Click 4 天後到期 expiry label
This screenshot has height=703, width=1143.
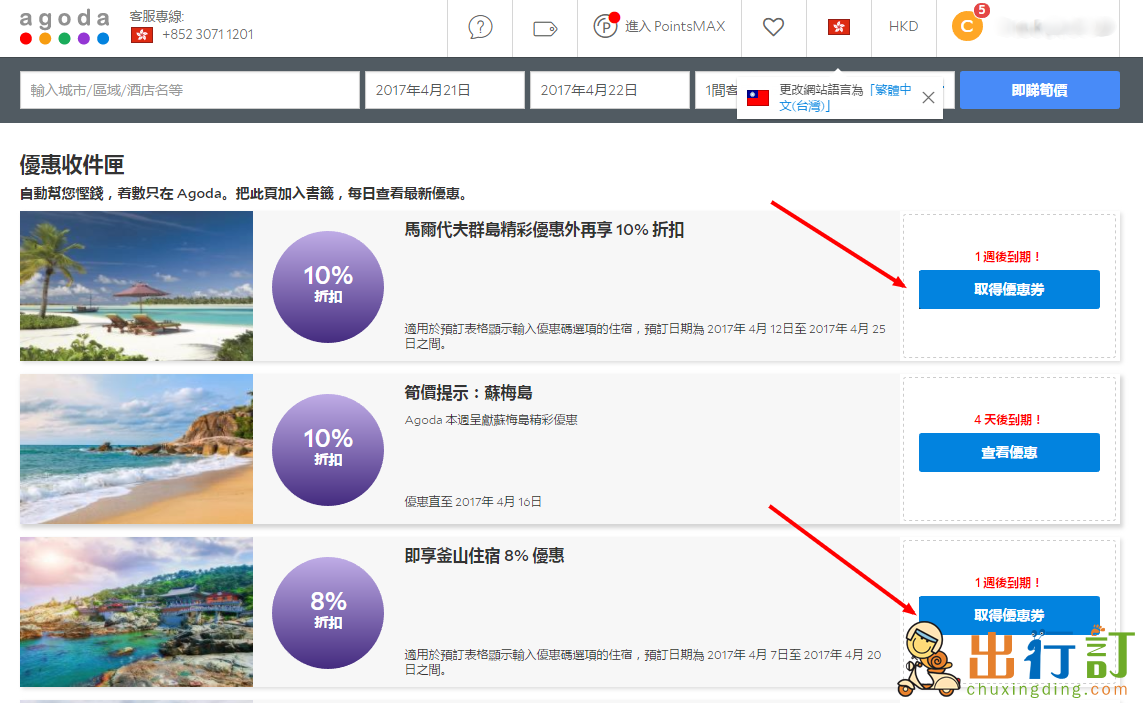(1009, 419)
